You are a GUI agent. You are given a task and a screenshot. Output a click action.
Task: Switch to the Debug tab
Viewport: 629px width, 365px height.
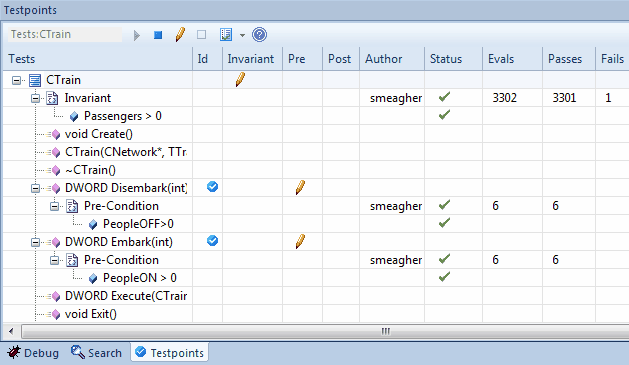33,353
